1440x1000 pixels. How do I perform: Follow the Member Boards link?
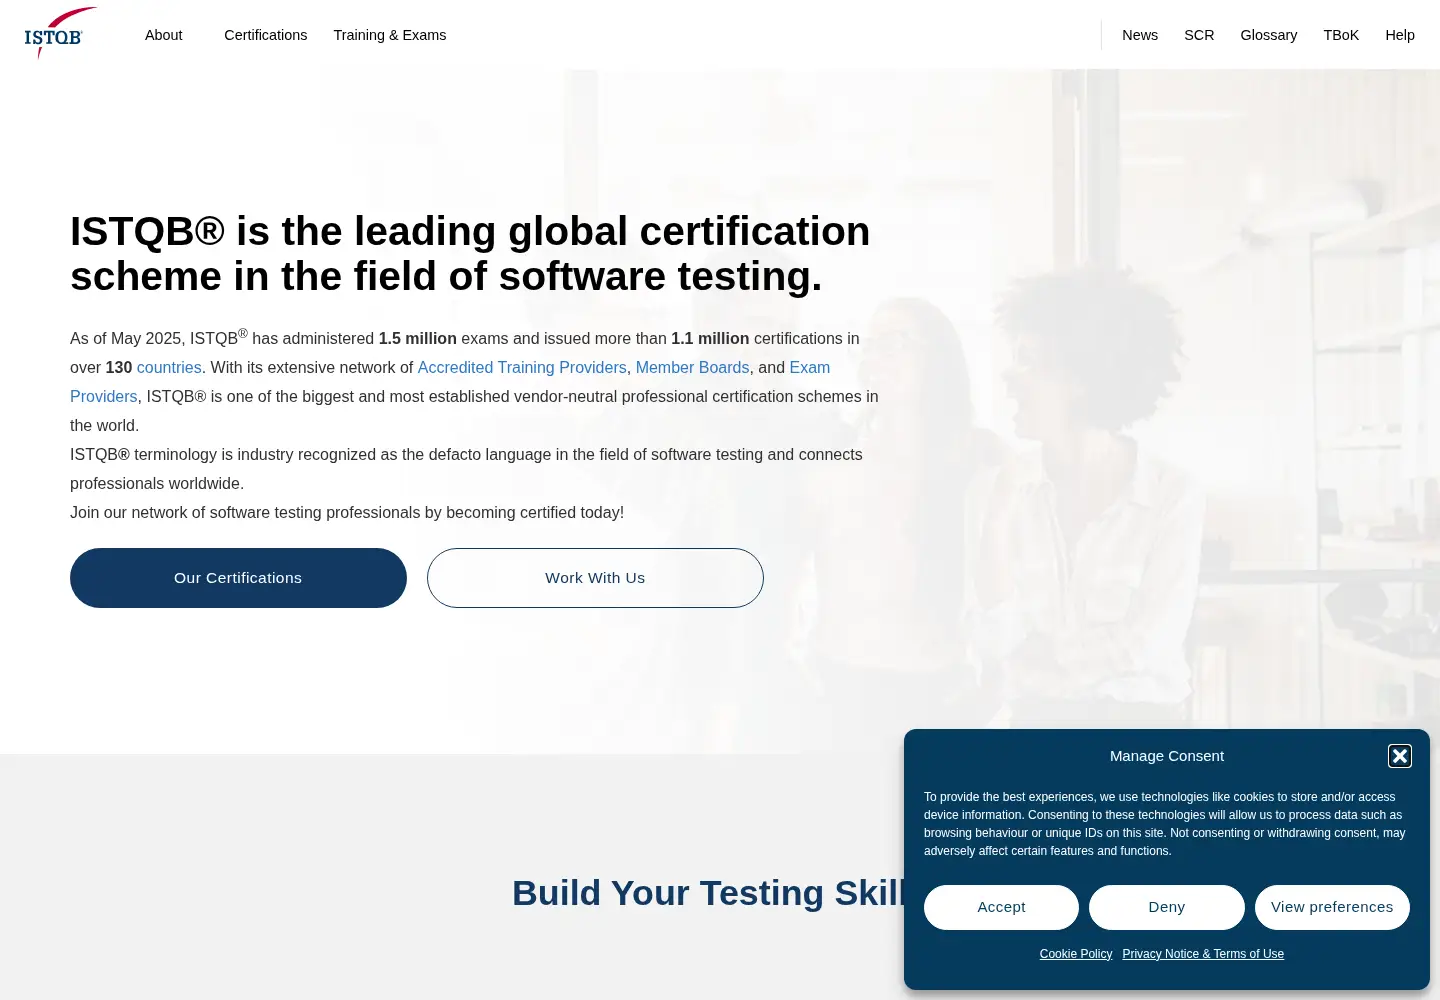692,368
